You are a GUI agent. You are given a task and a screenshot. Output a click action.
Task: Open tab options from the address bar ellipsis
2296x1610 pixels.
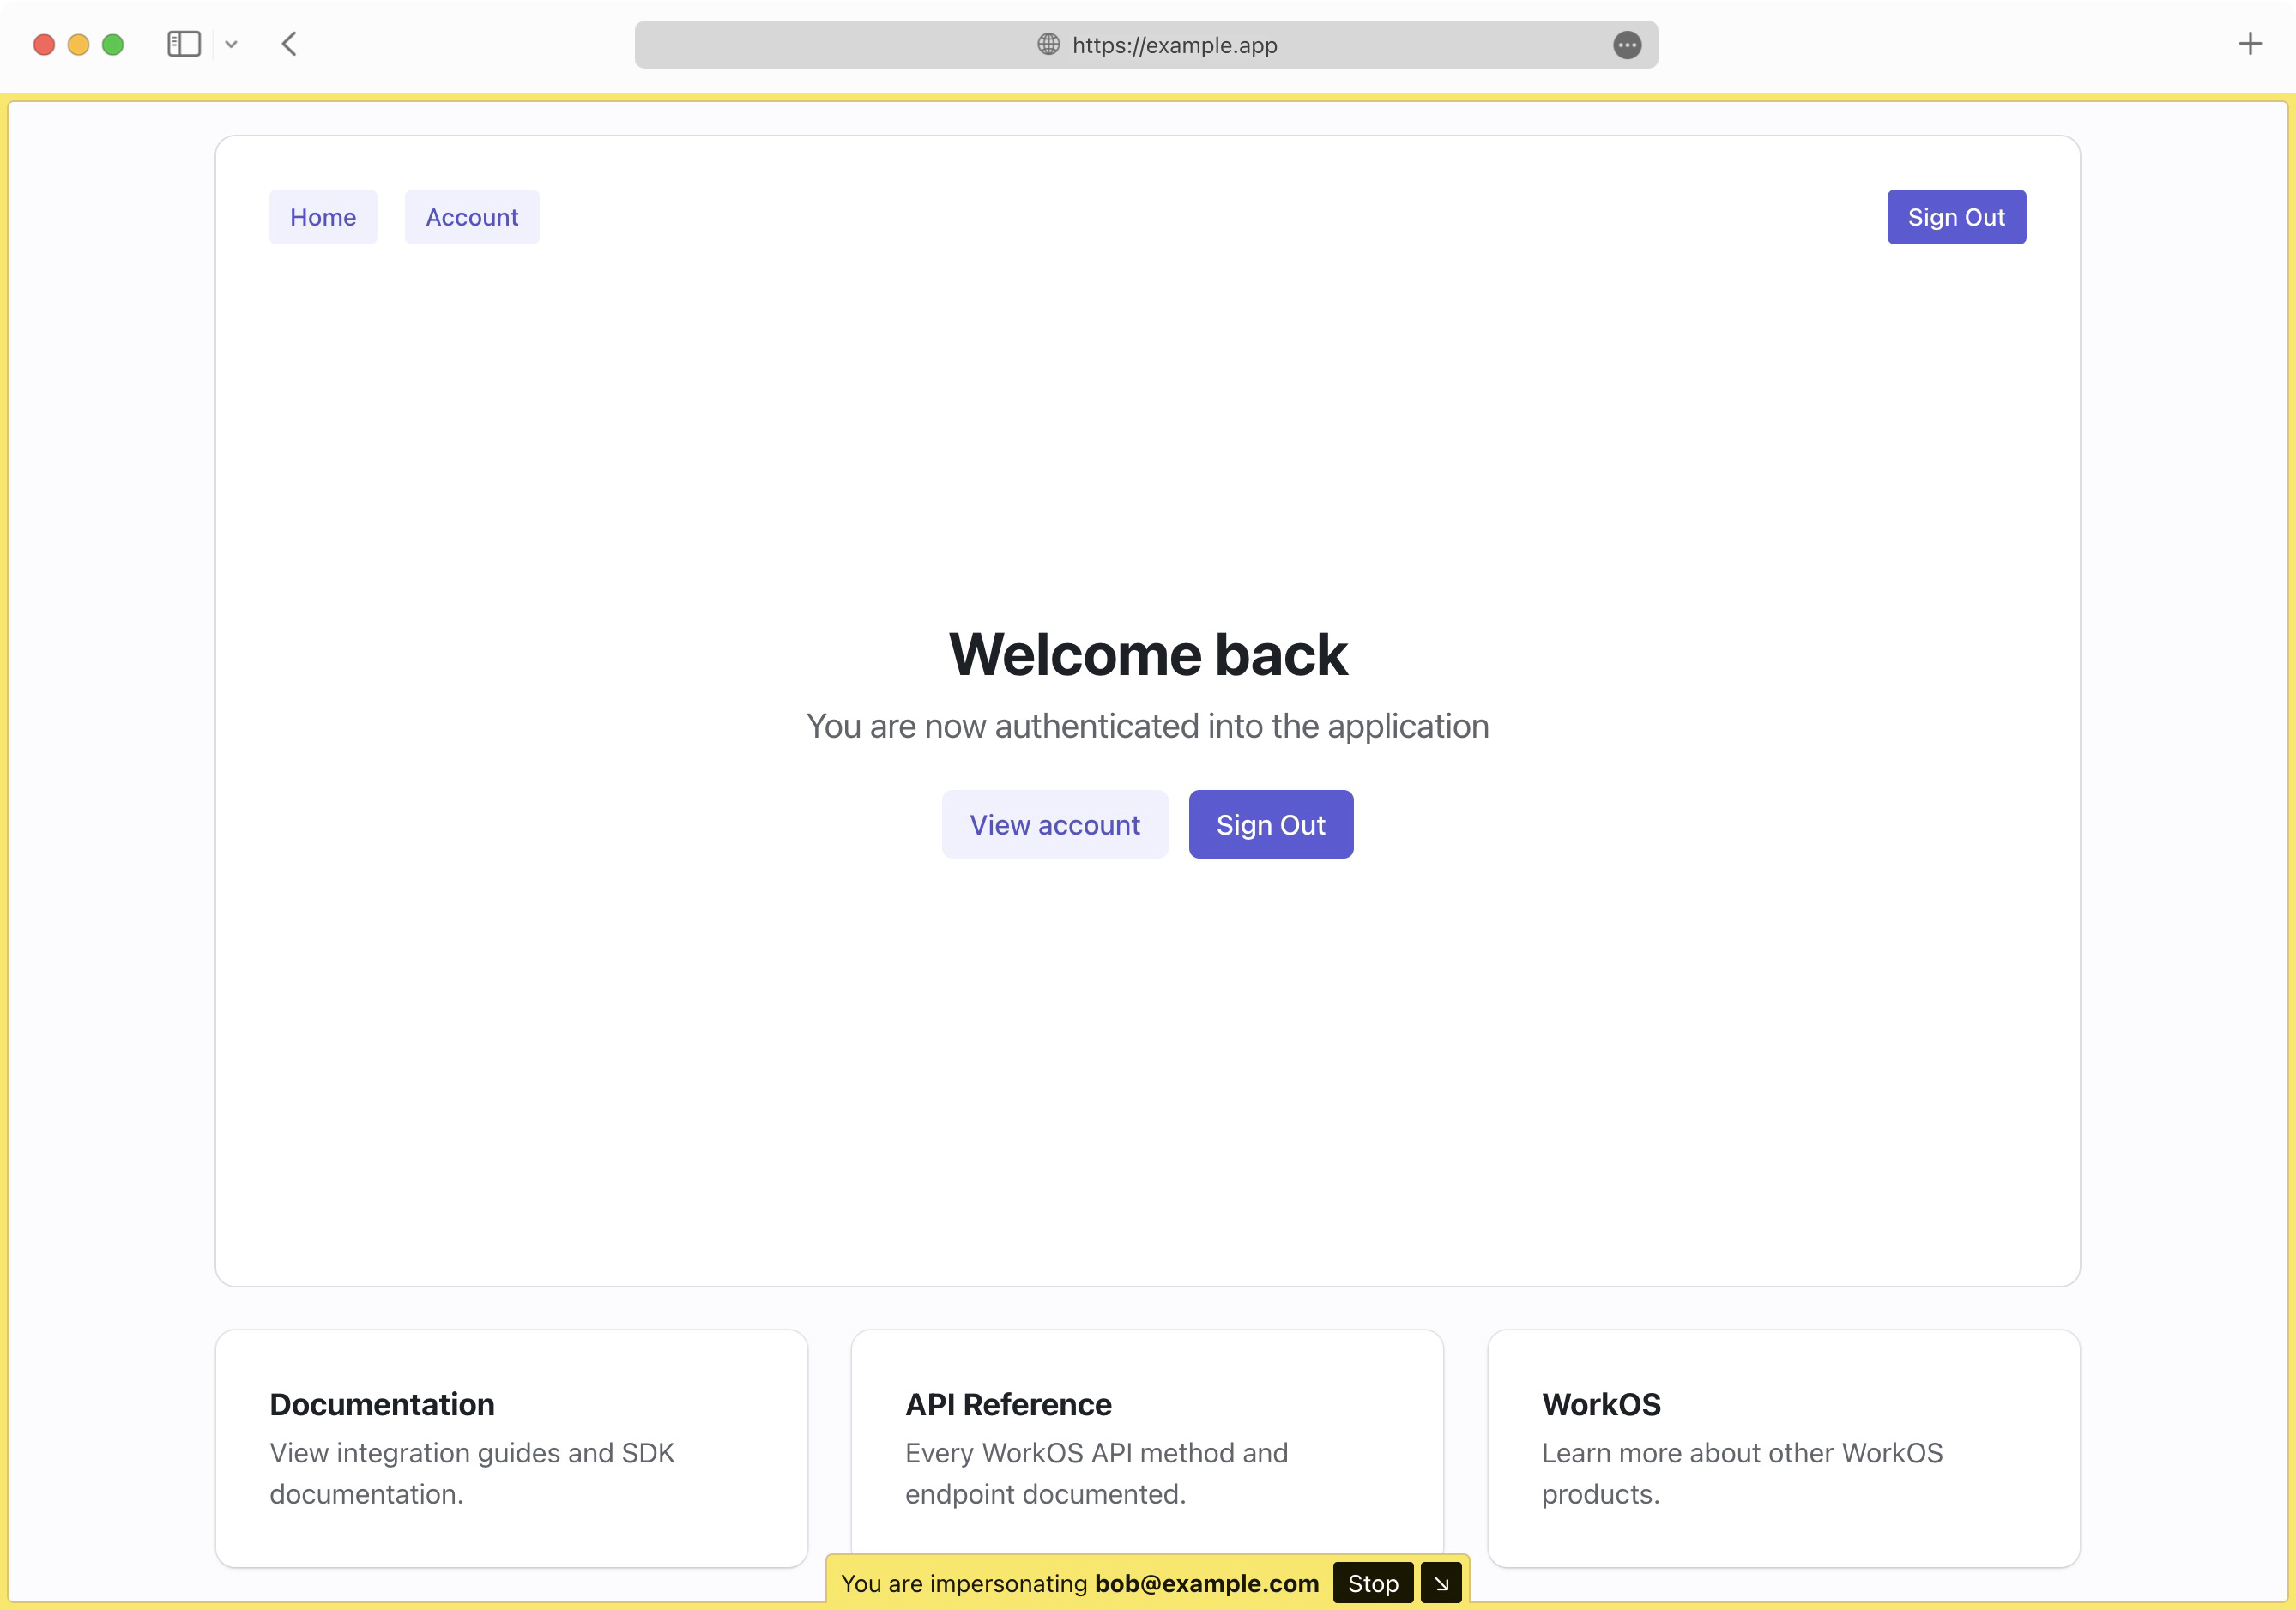coord(1626,46)
